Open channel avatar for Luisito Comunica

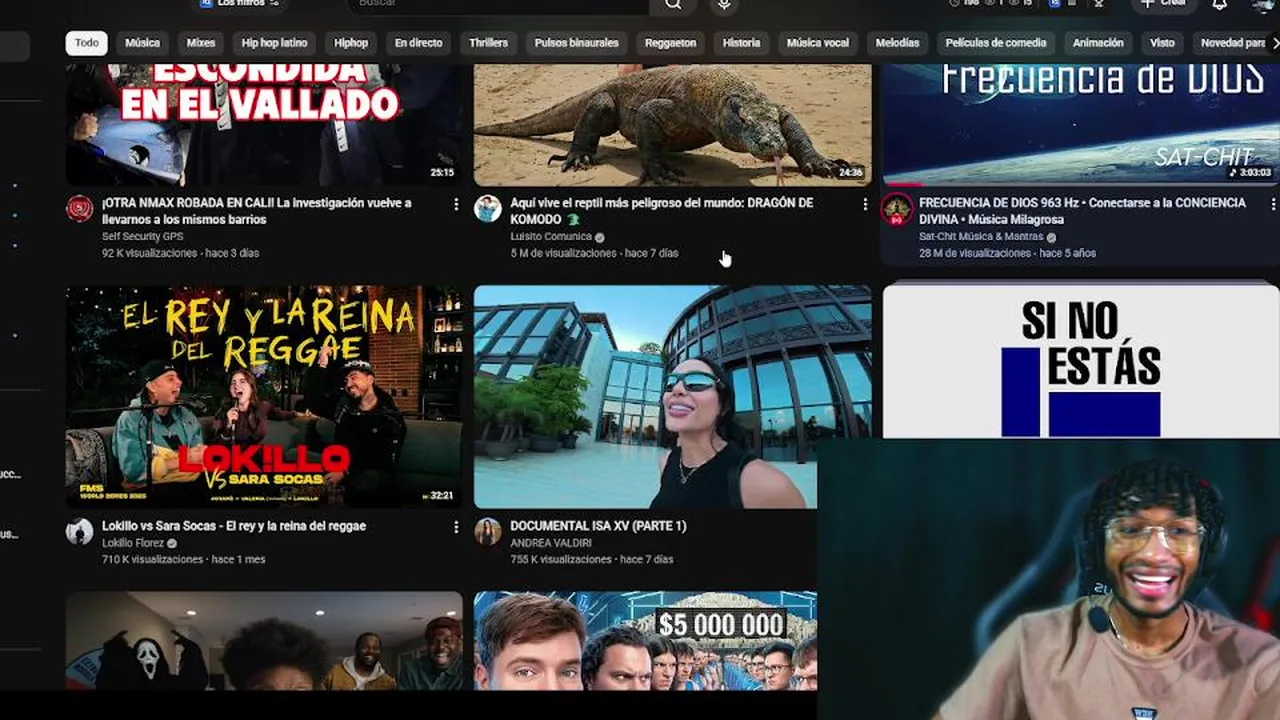[x=488, y=209]
